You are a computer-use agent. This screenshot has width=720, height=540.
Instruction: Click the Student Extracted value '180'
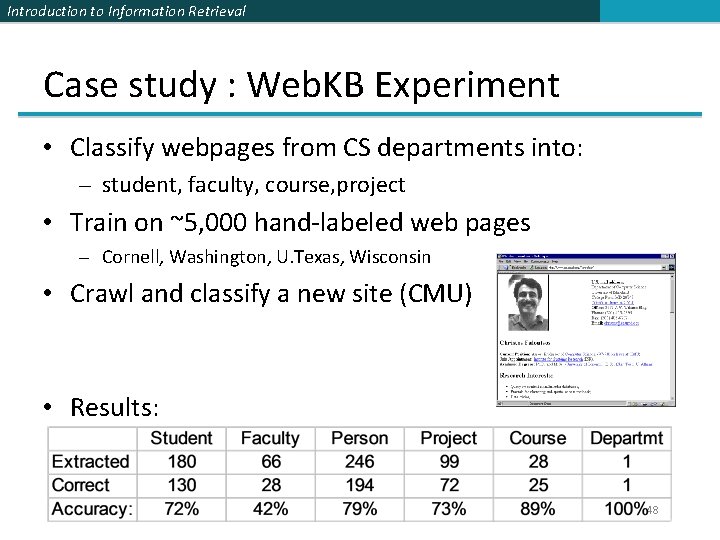[182, 462]
